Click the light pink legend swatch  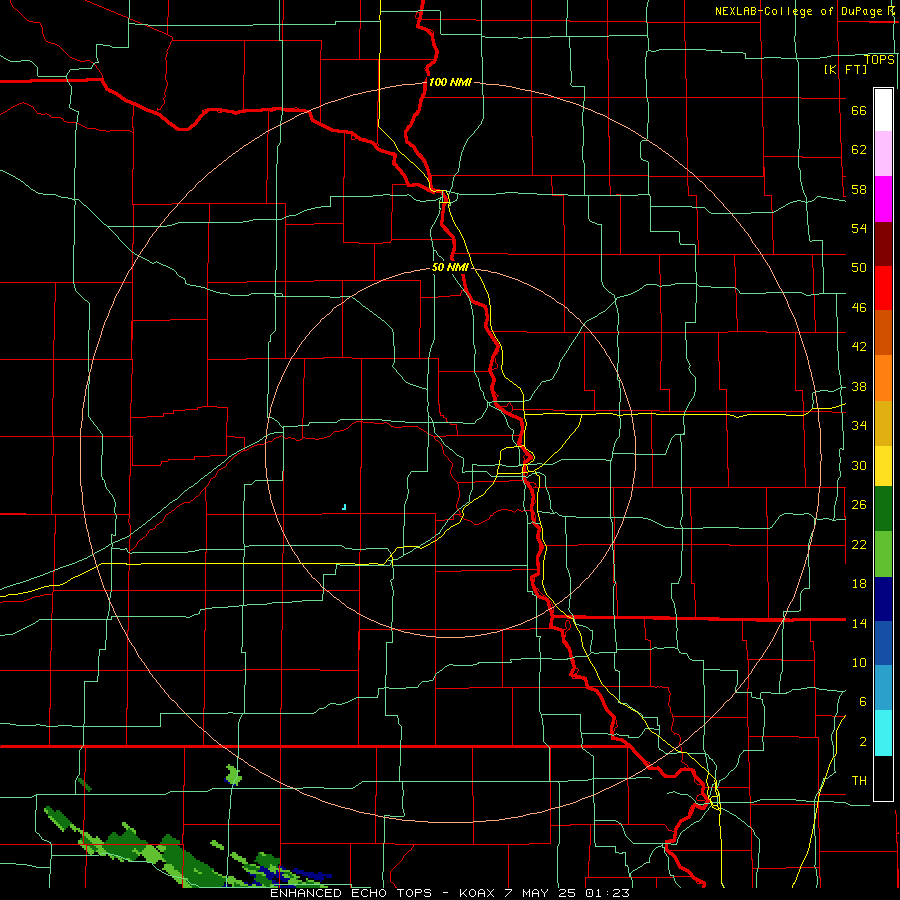pyautogui.click(x=883, y=153)
